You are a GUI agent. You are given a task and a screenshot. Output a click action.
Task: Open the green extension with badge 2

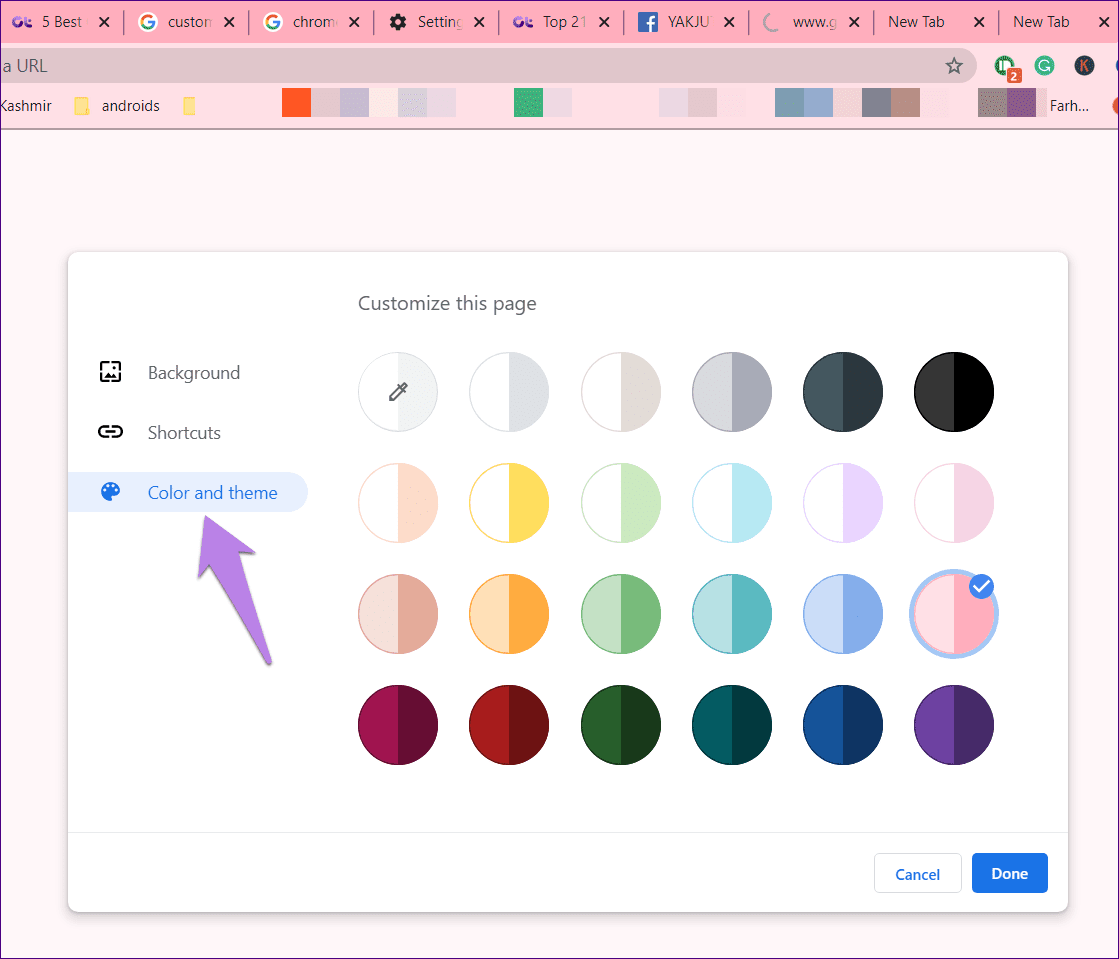coord(1006,68)
